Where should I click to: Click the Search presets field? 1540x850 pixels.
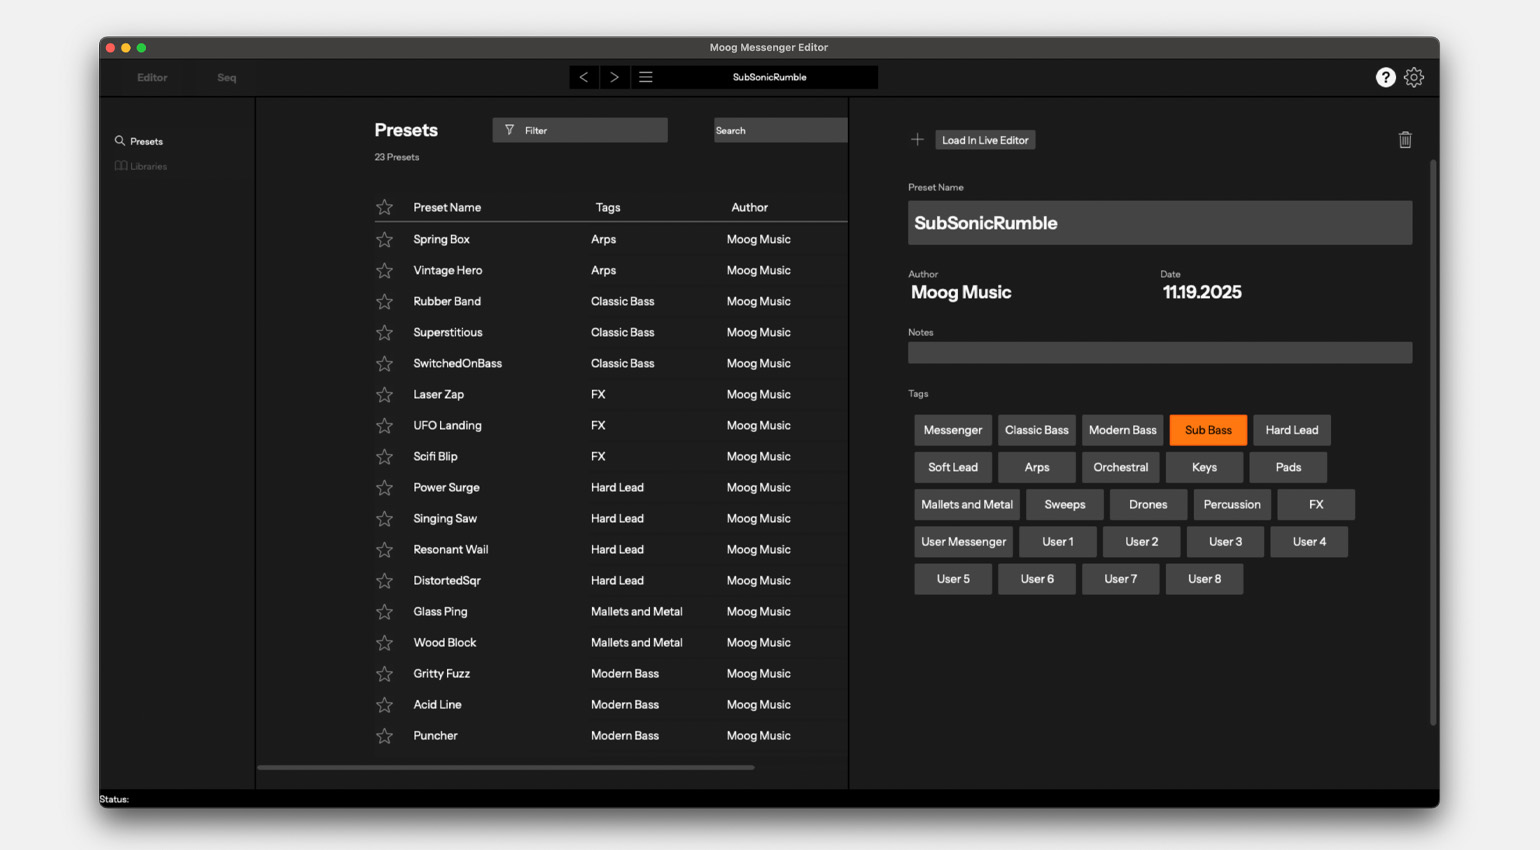779,130
